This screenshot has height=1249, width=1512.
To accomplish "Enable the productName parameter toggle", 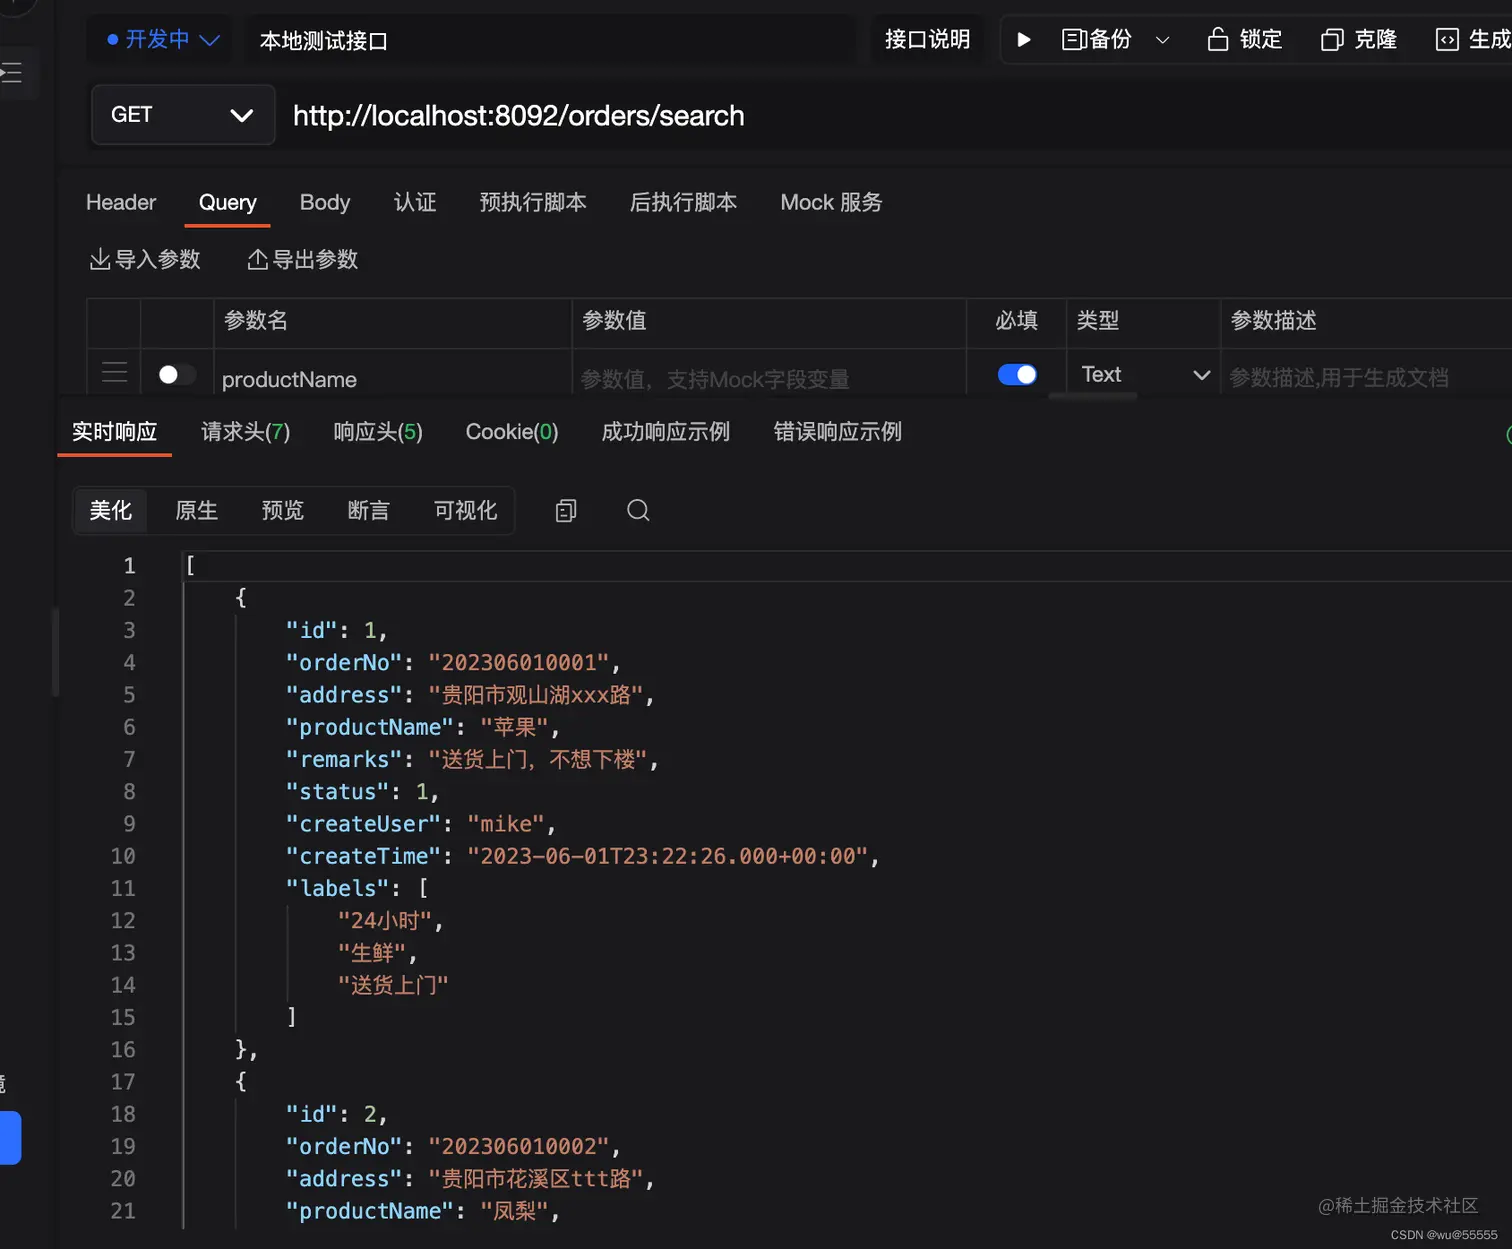I will (176, 374).
